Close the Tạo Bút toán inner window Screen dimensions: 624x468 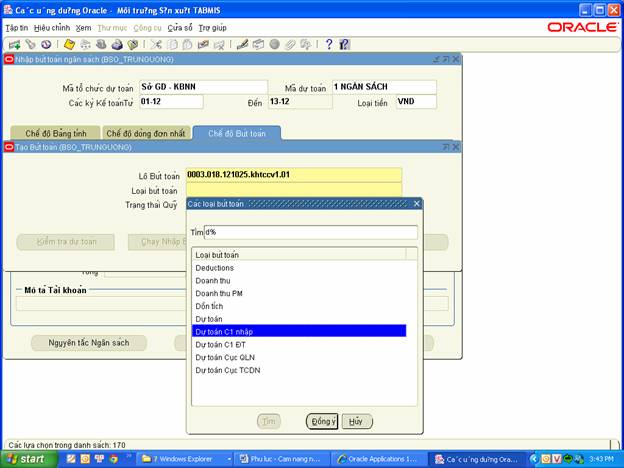click(x=456, y=147)
